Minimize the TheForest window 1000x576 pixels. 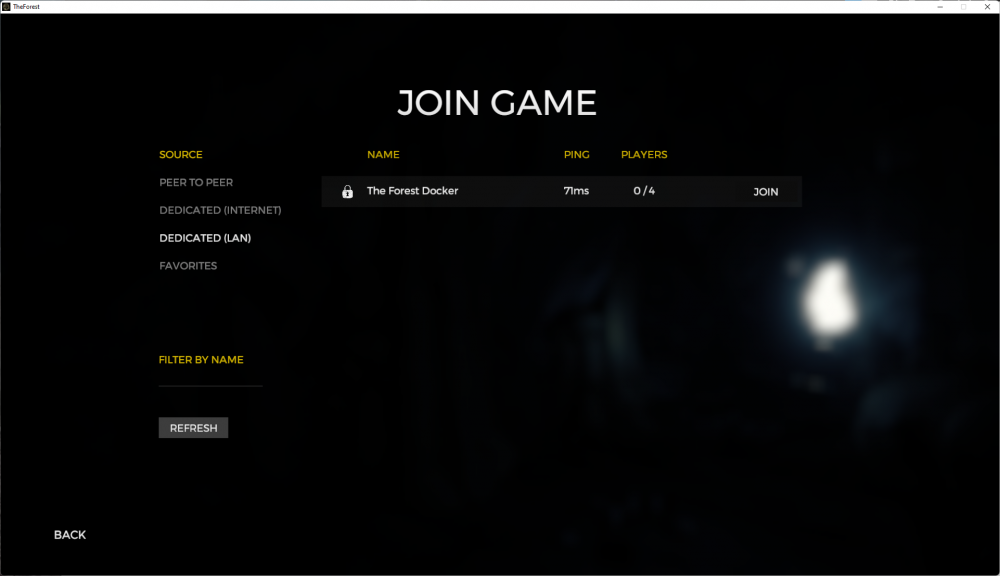[x=940, y=6]
